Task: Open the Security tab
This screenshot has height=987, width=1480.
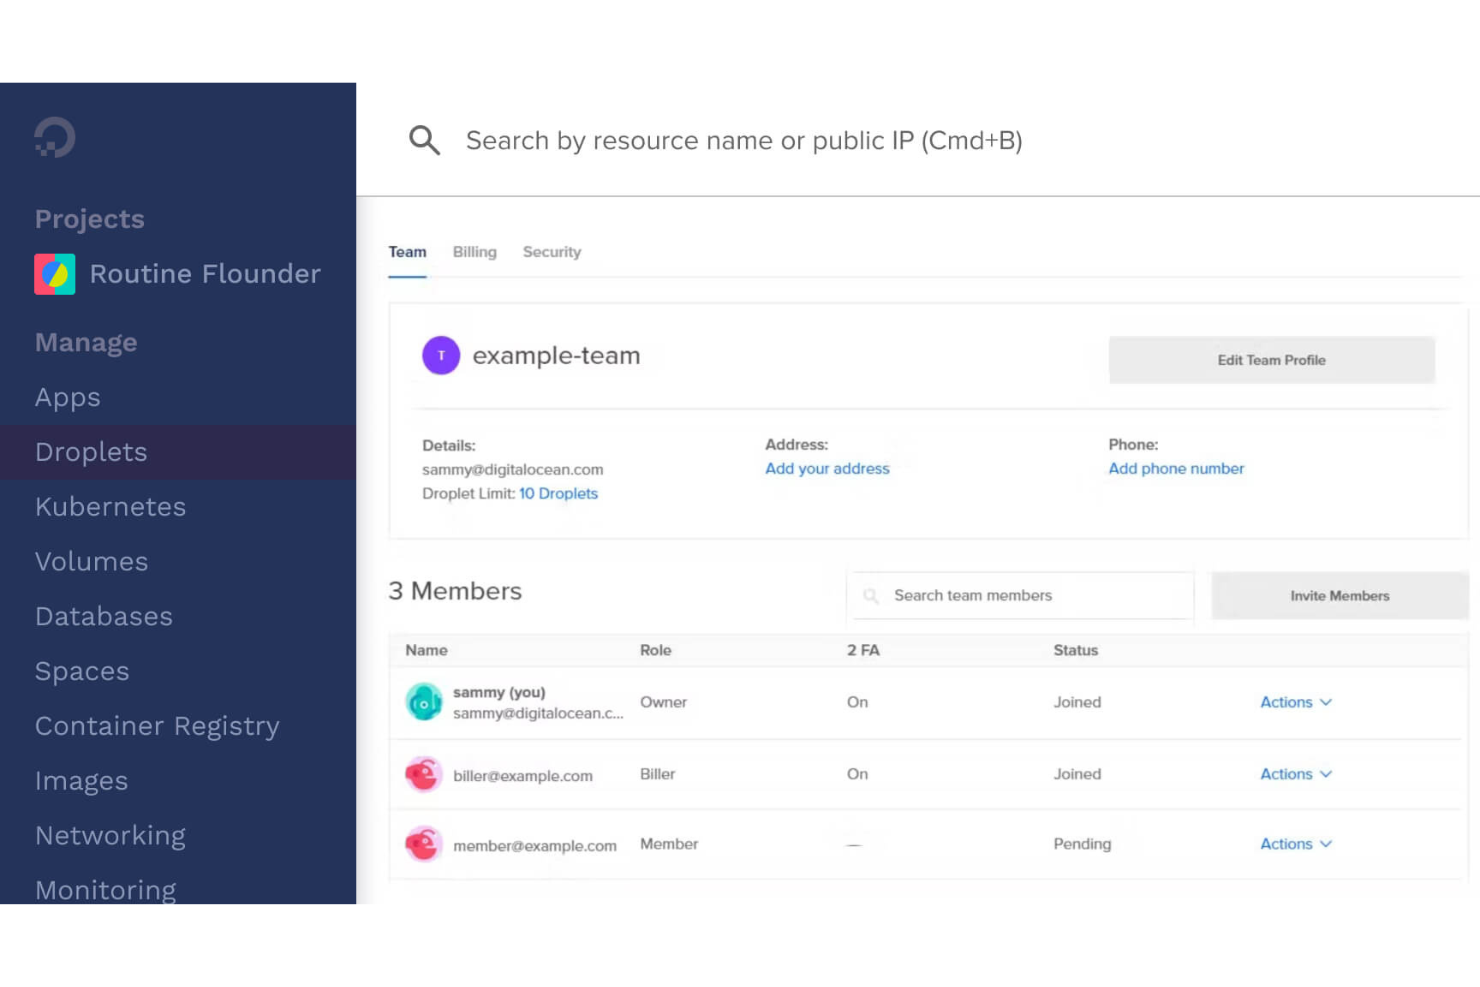Action: point(551,252)
